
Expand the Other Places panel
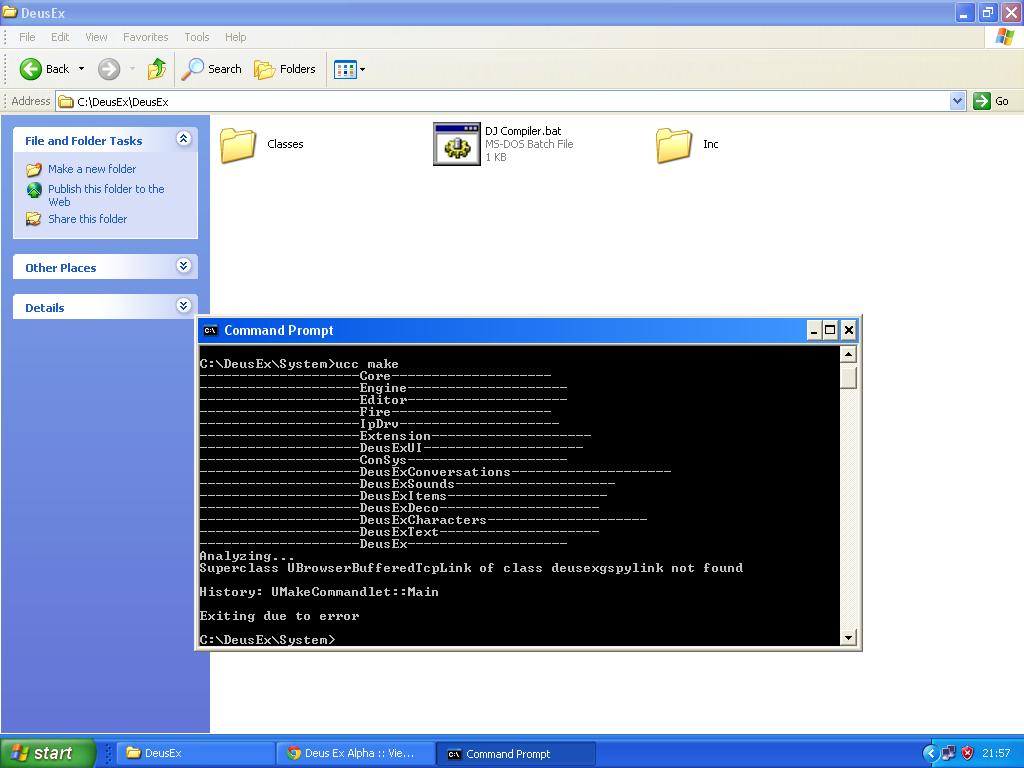click(x=184, y=265)
